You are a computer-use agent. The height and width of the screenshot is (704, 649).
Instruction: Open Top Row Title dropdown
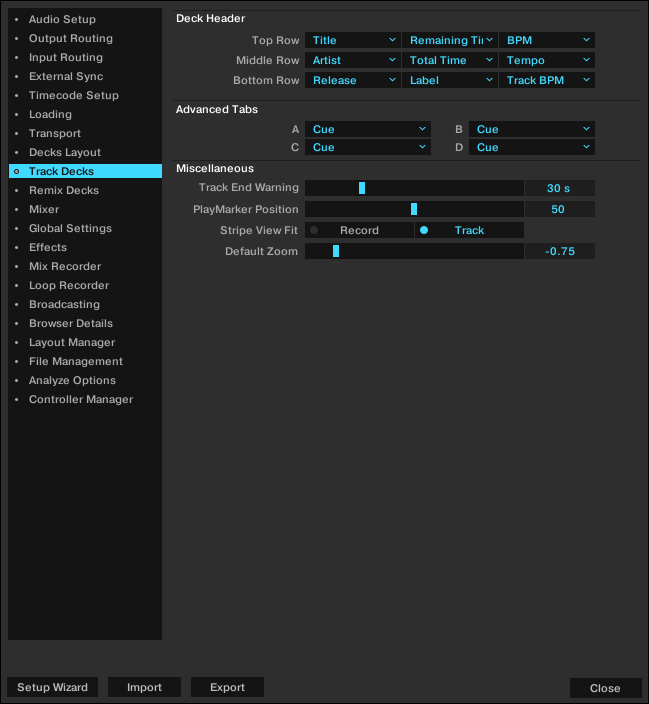(x=353, y=40)
